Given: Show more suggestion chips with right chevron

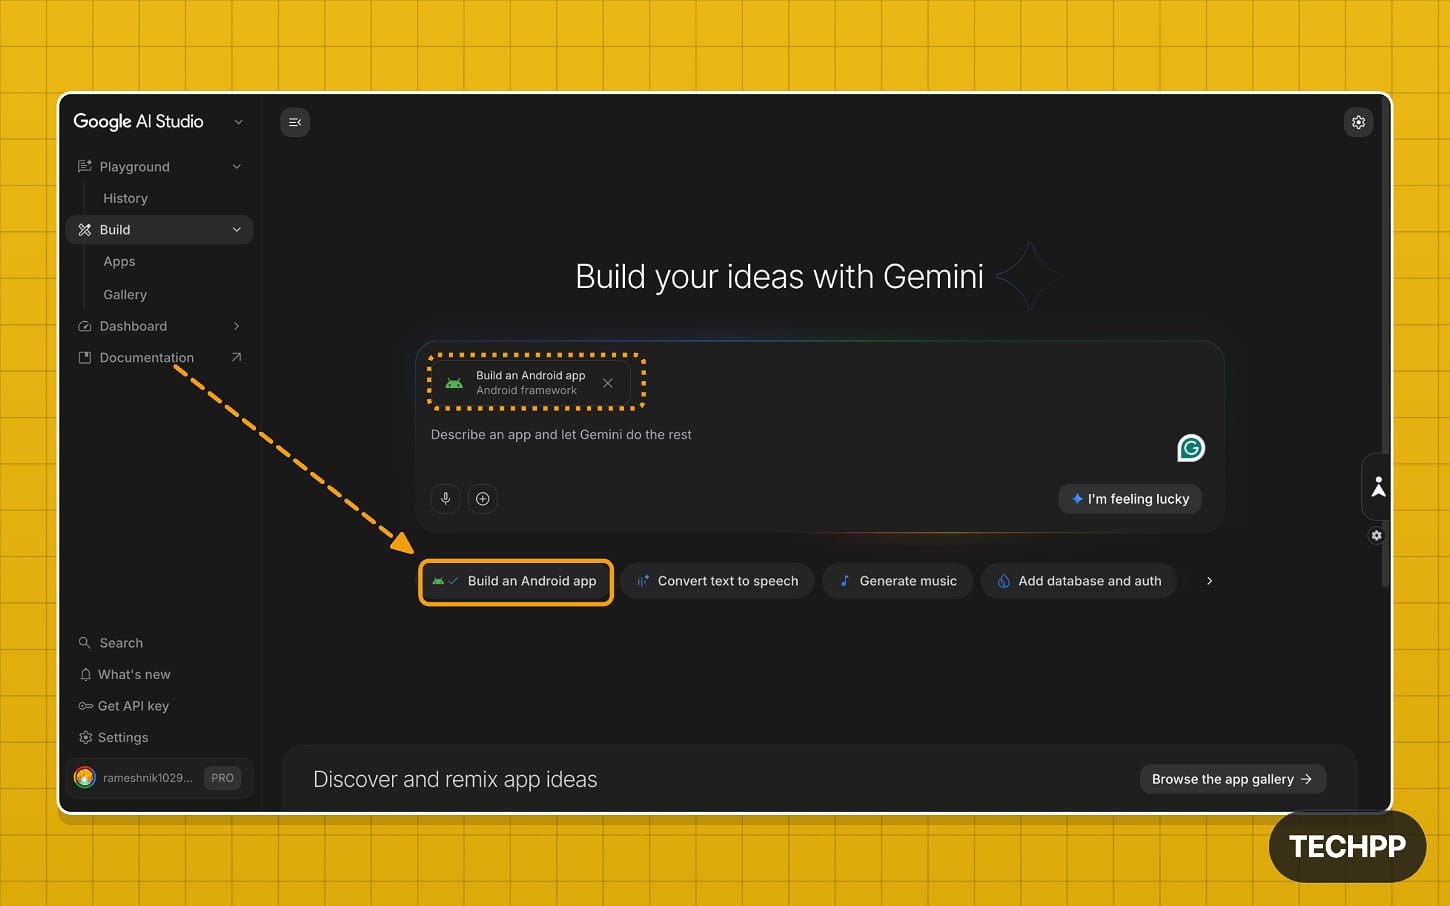Looking at the screenshot, I should click(x=1209, y=581).
